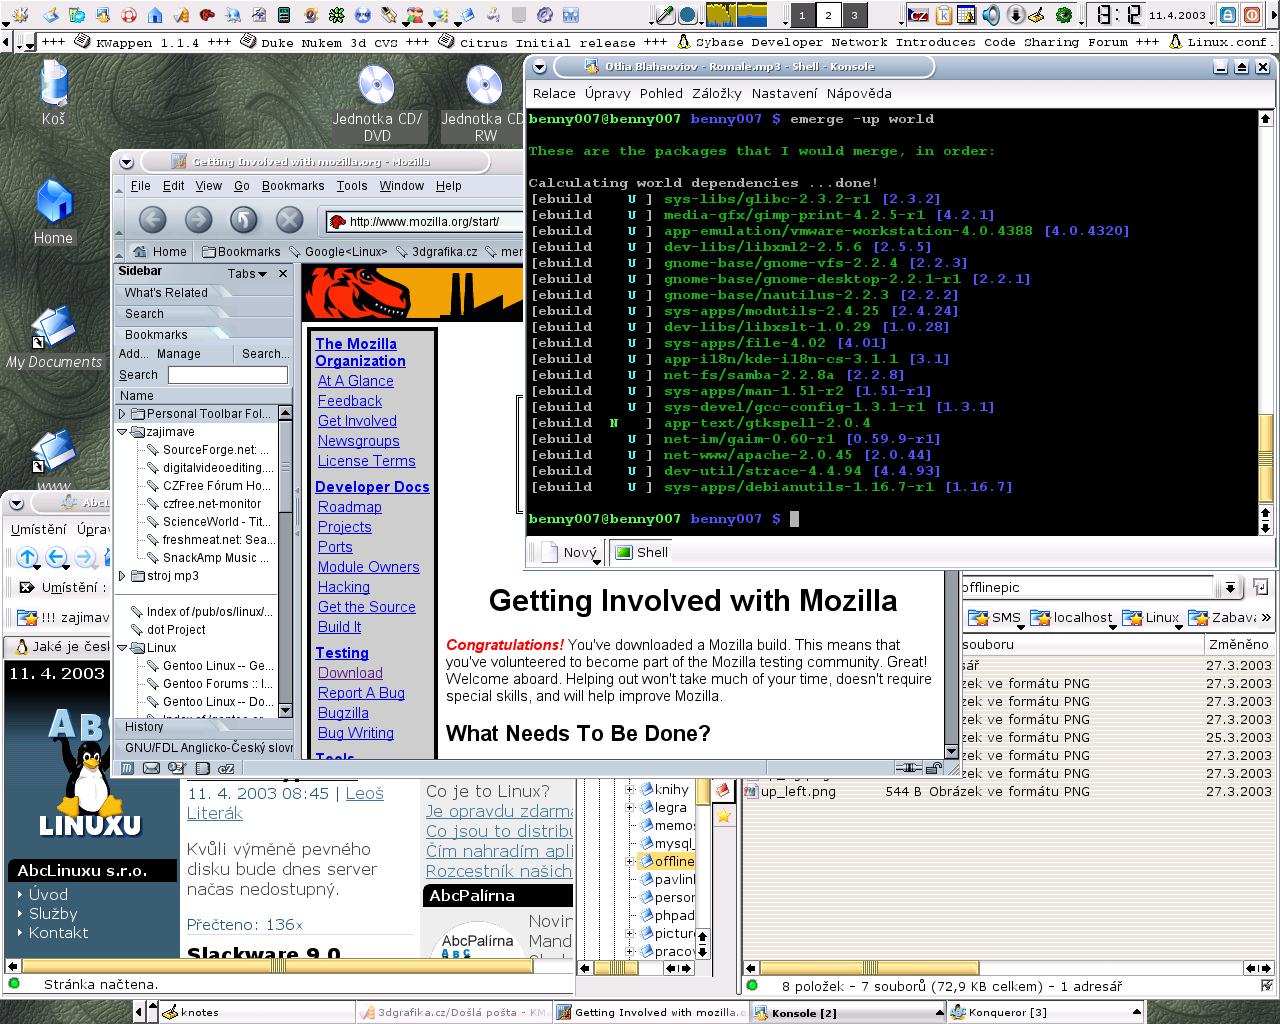Switch to virtual desktop 2 in the pager
Screen dimensions: 1280x1024
[827, 15]
